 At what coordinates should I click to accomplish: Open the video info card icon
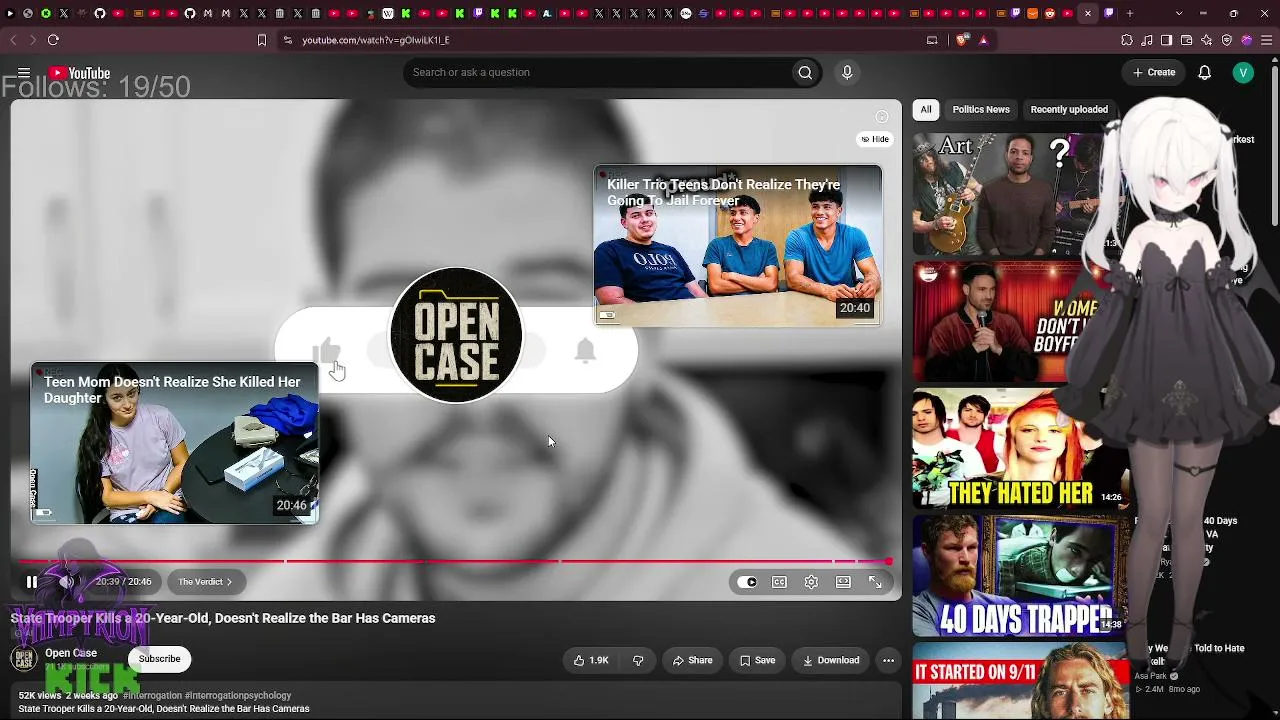point(881,117)
